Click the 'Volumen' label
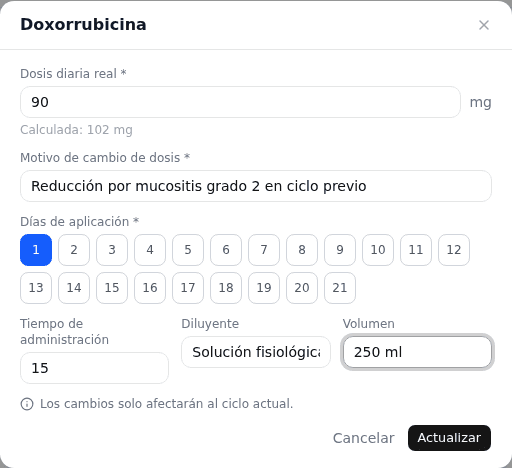This screenshot has width=512, height=468. click(x=369, y=324)
